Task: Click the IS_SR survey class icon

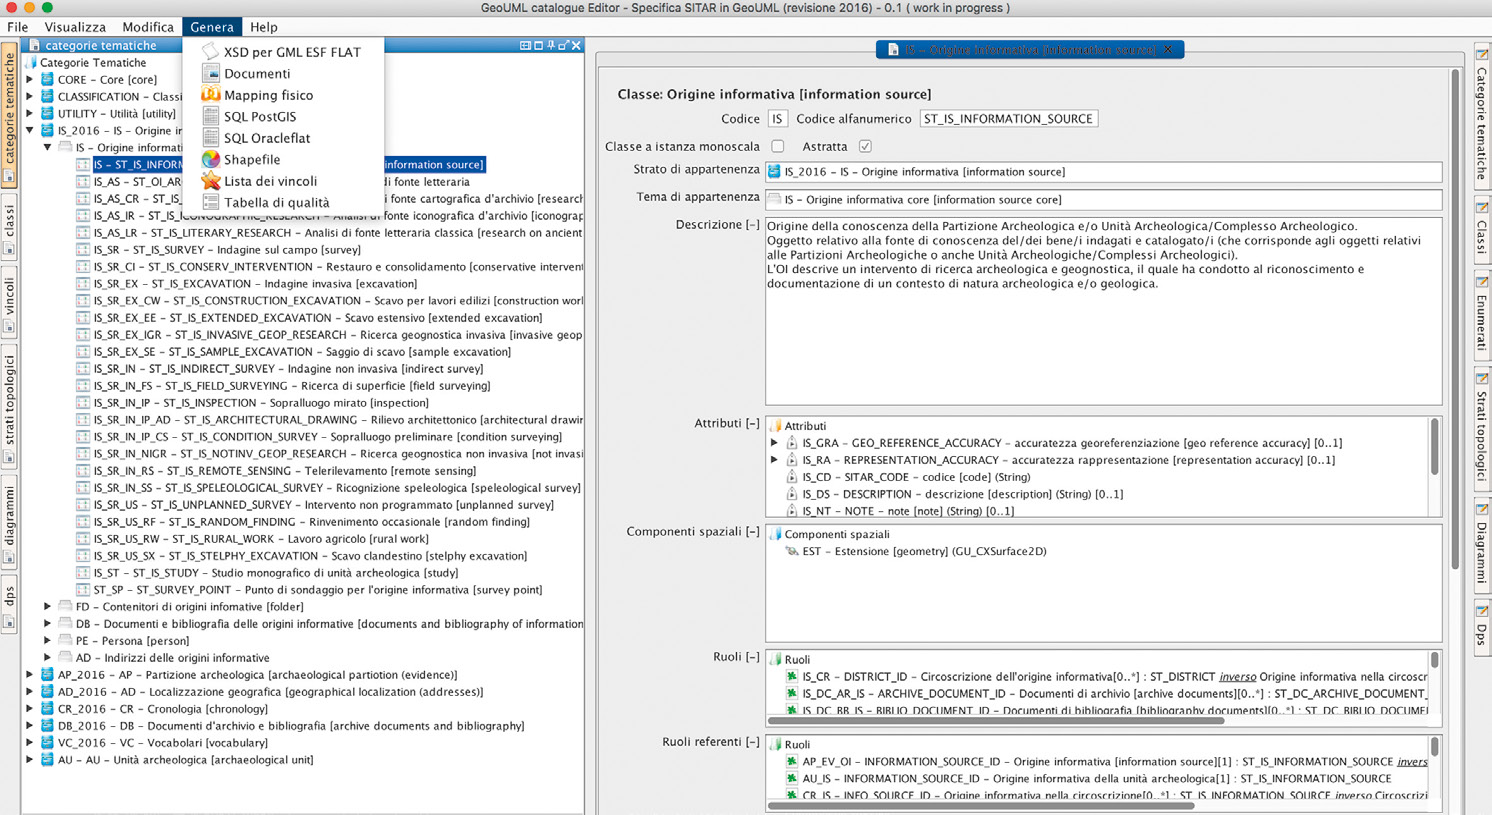Action: pyautogui.click(x=83, y=249)
